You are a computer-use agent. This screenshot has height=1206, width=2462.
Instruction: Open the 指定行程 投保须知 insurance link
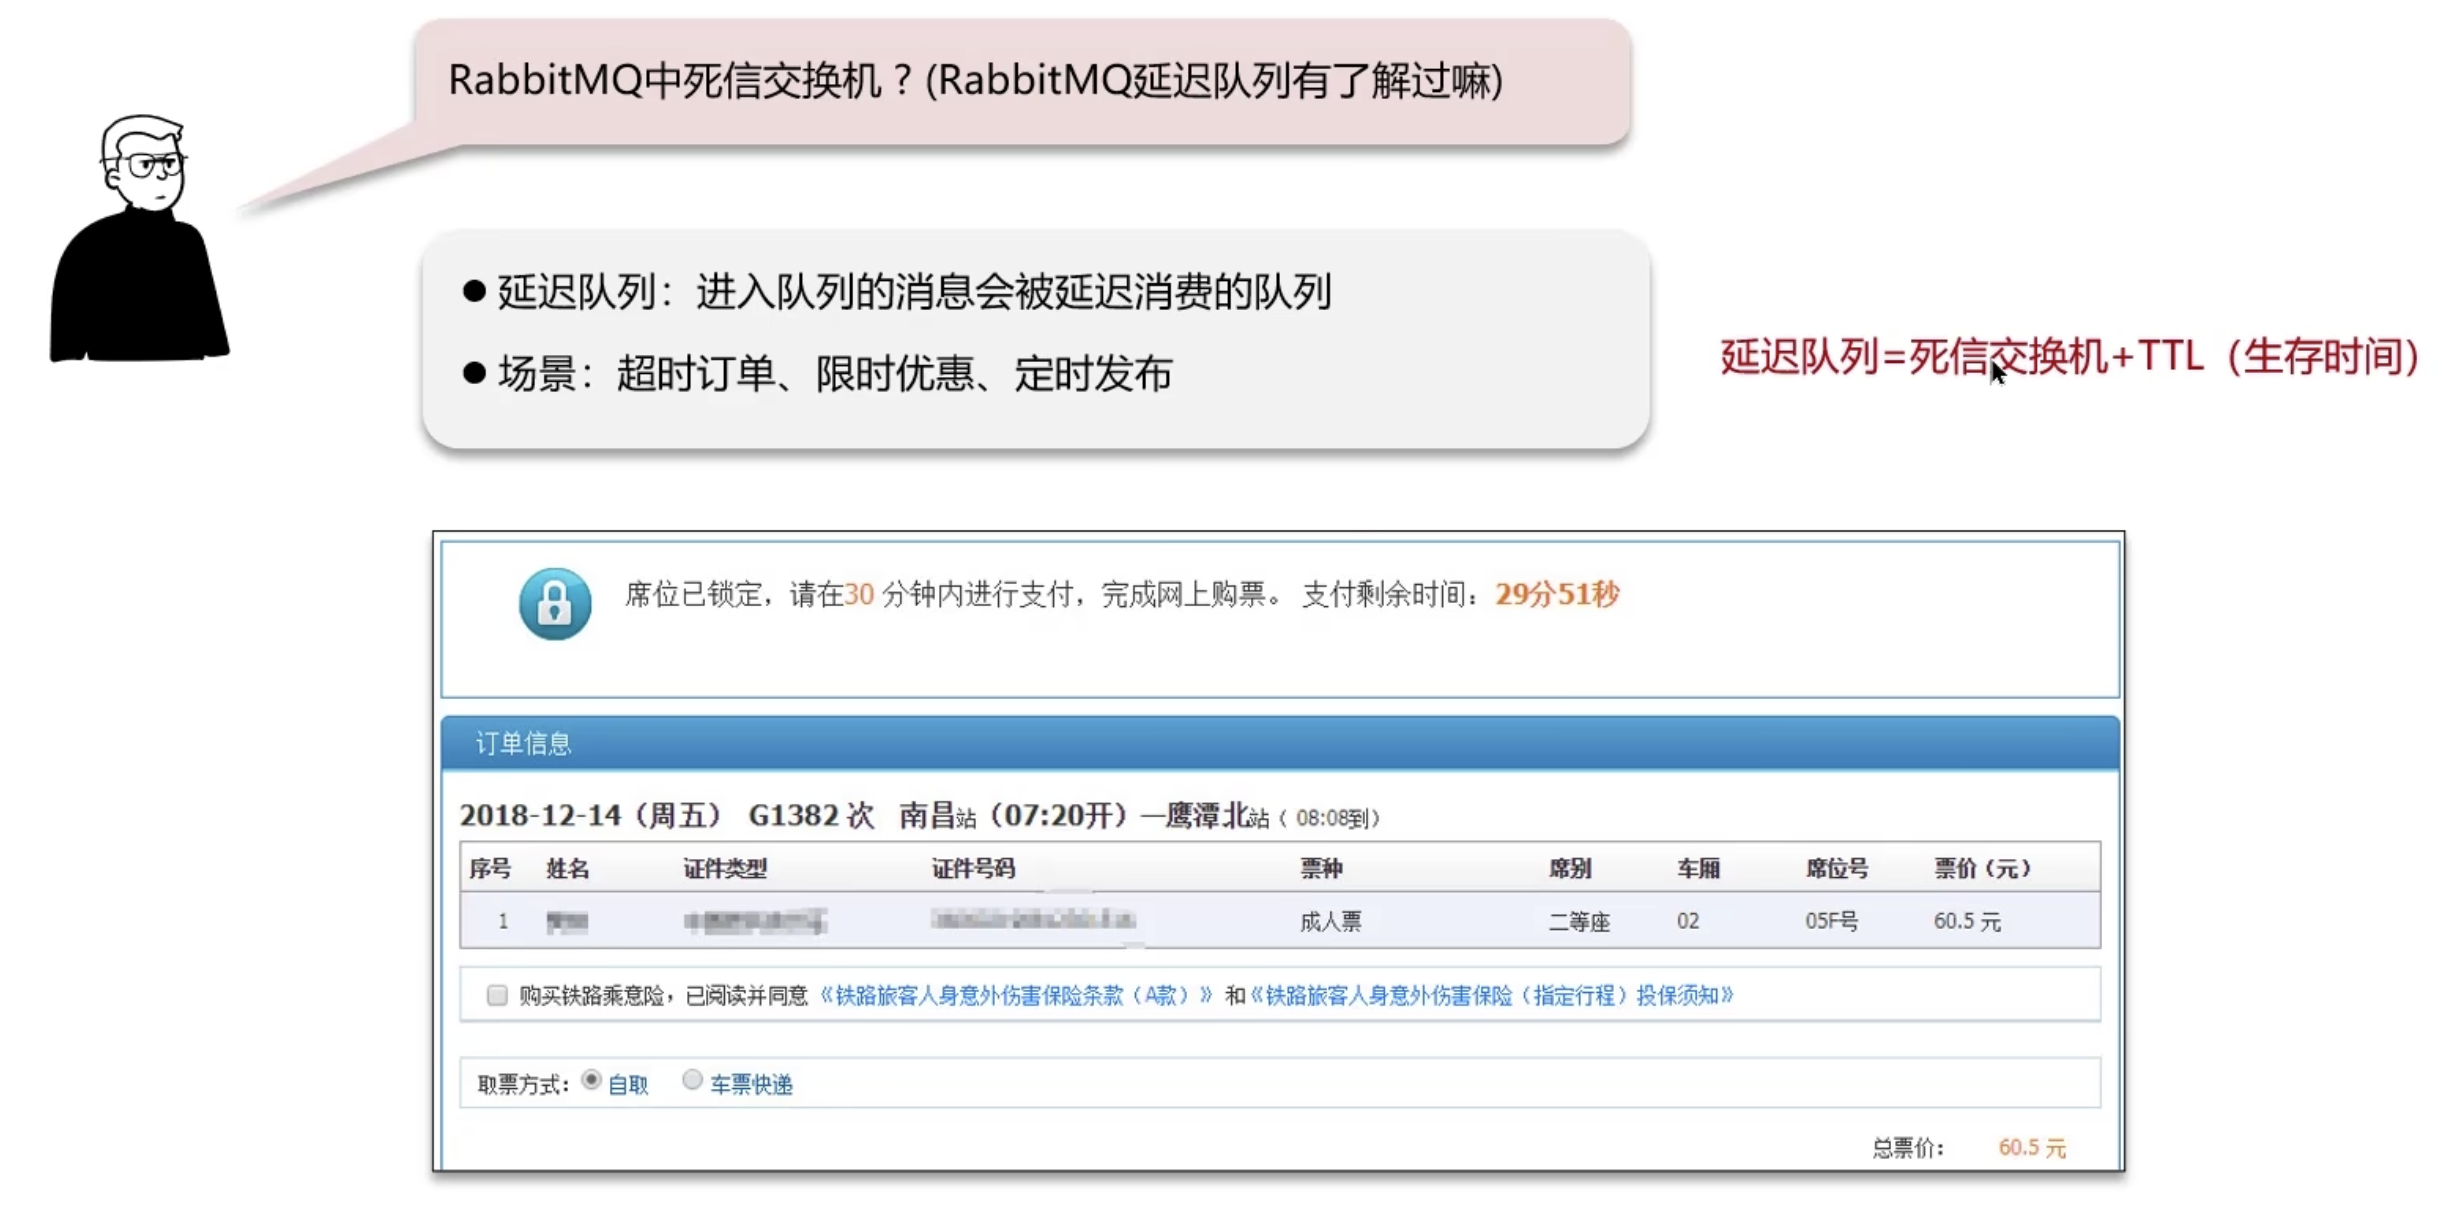pyautogui.click(x=1490, y=995)
